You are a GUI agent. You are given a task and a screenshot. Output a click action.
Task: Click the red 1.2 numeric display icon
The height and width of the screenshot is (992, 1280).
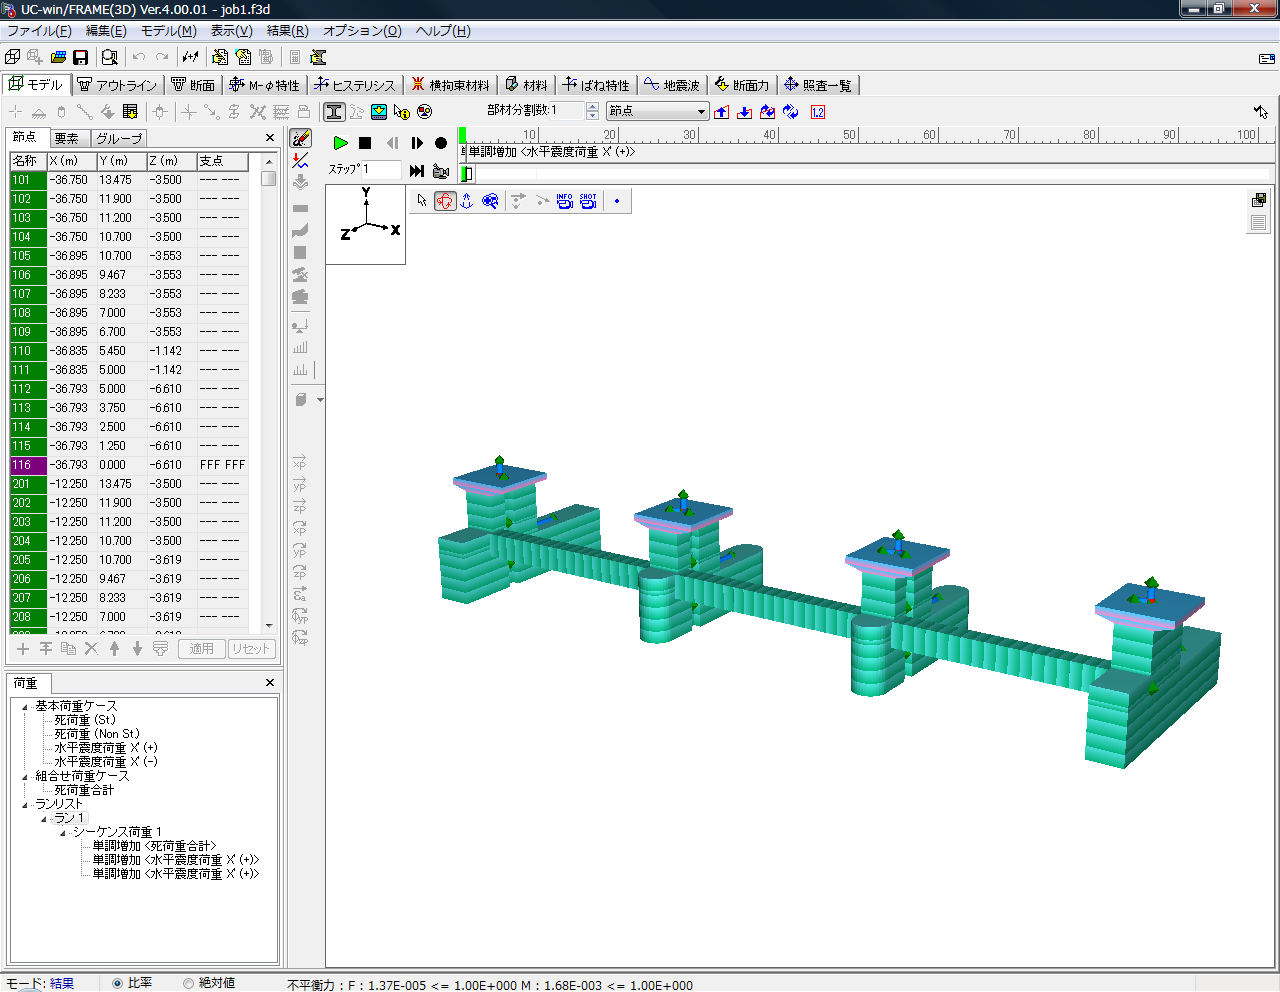pyautogui.click(x=818, y=112)
